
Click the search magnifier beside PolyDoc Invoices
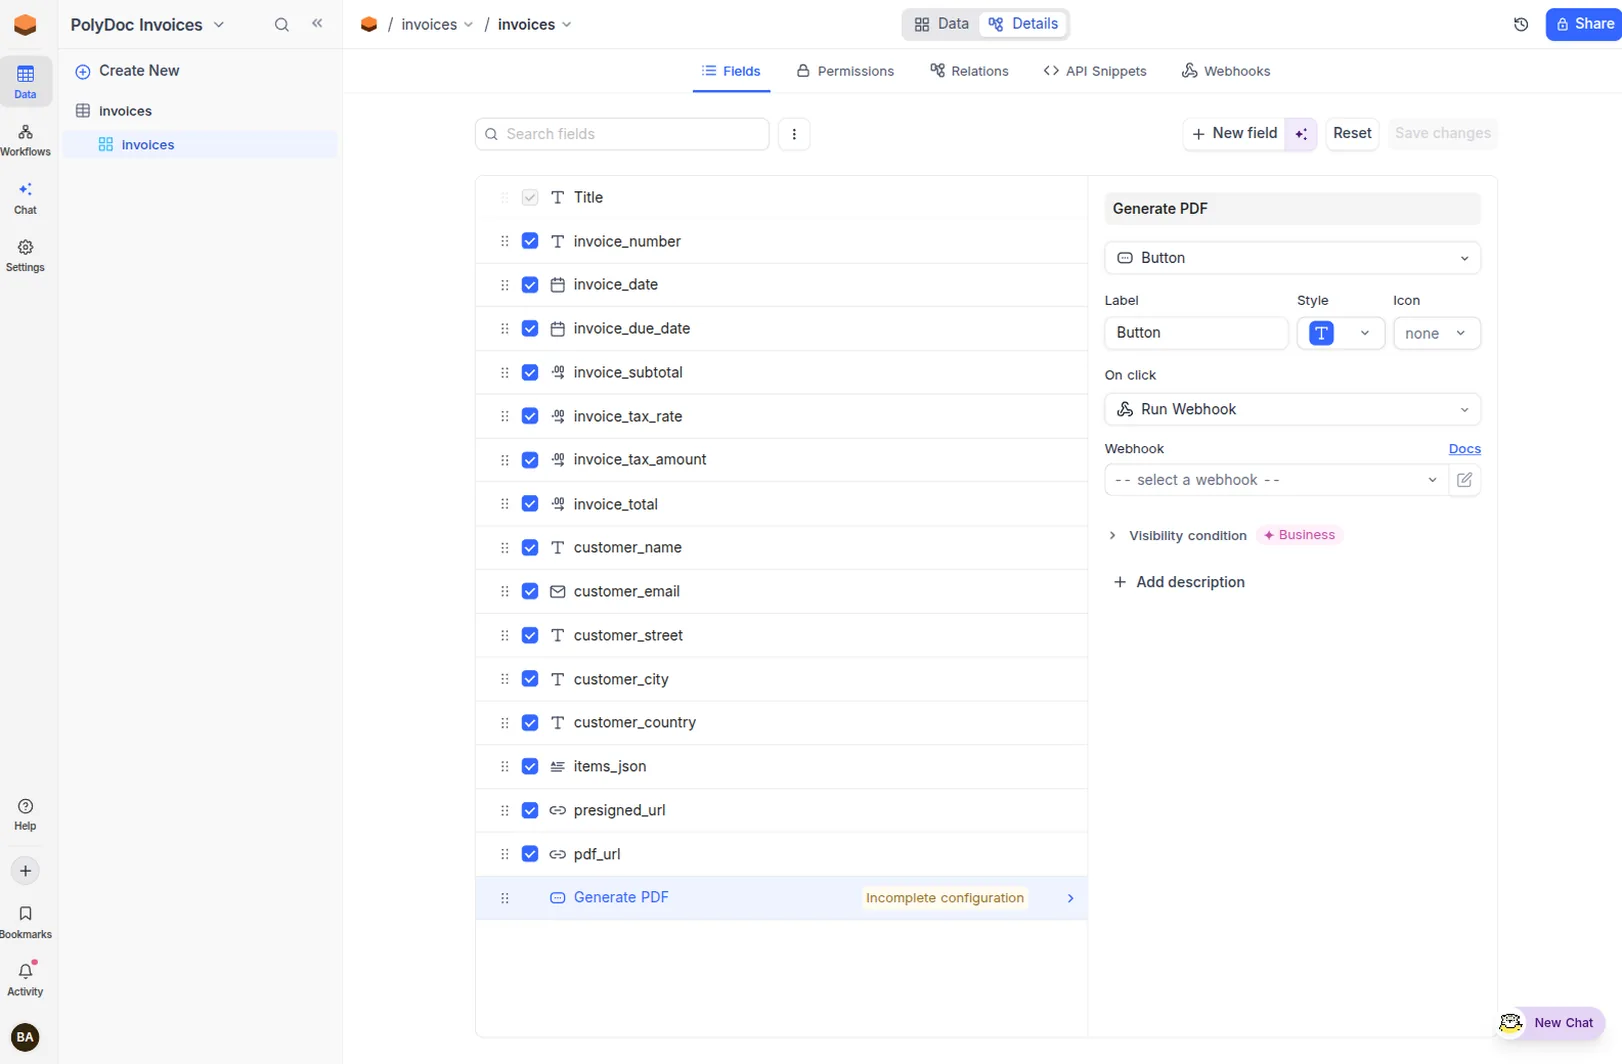point(282,25)
